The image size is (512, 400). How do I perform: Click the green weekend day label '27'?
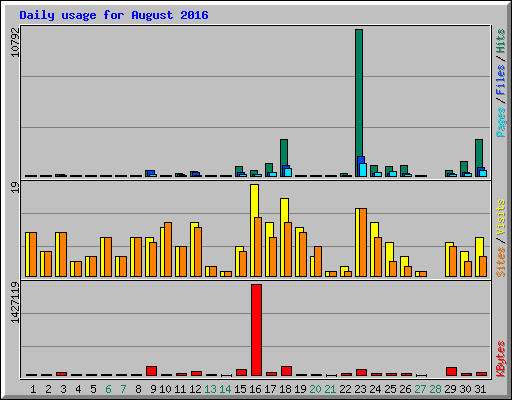(420, 389)
